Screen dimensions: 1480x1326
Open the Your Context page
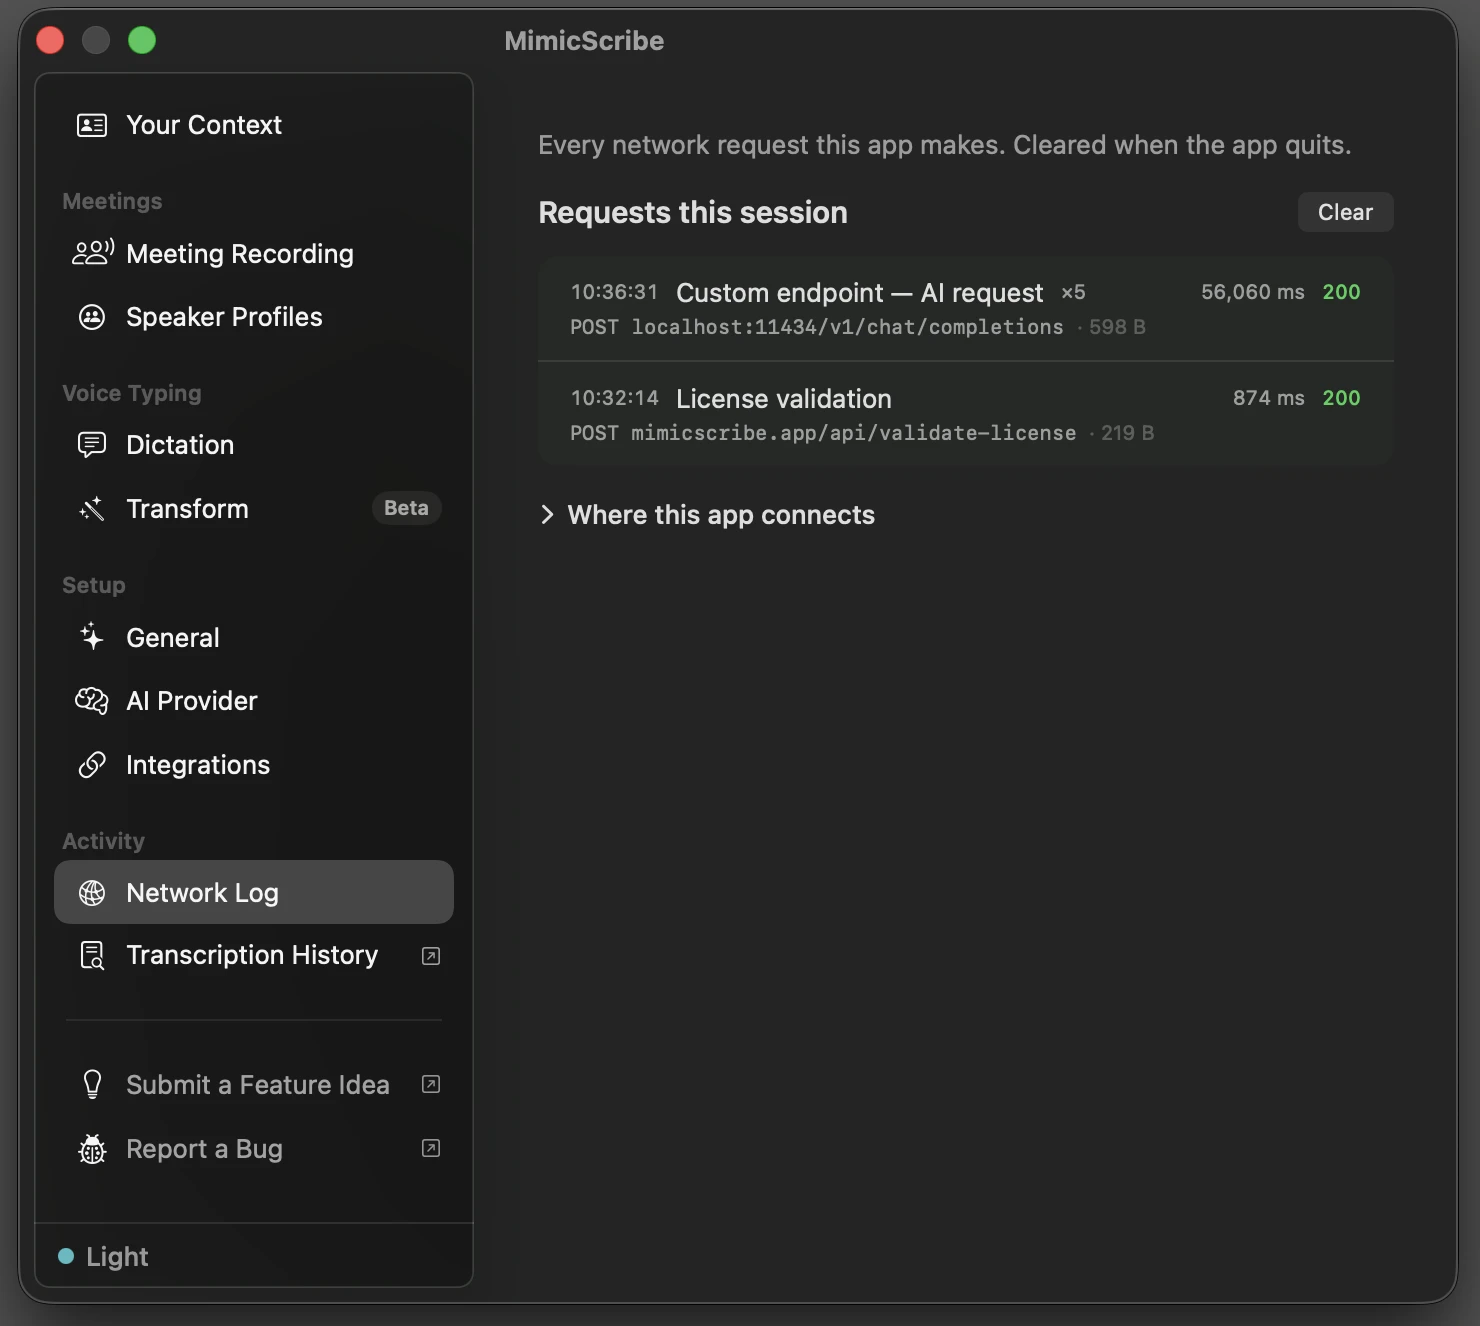tap(254, 125)
